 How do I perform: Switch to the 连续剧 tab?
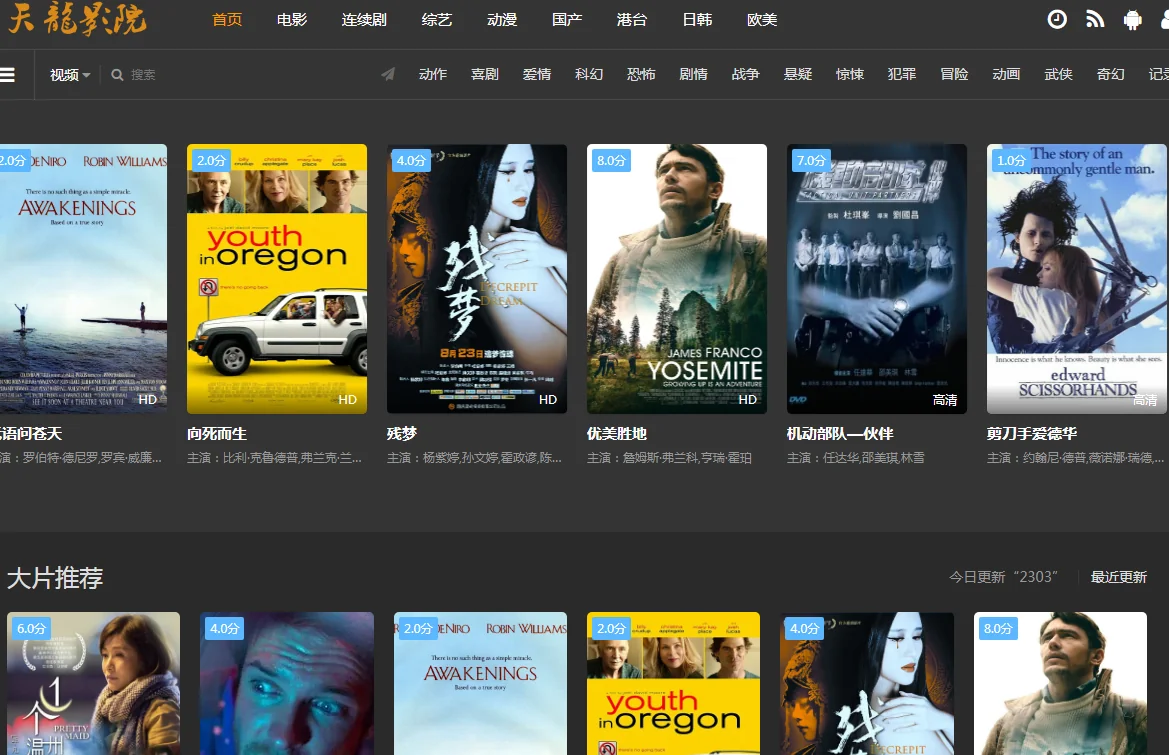pos(364,20)
